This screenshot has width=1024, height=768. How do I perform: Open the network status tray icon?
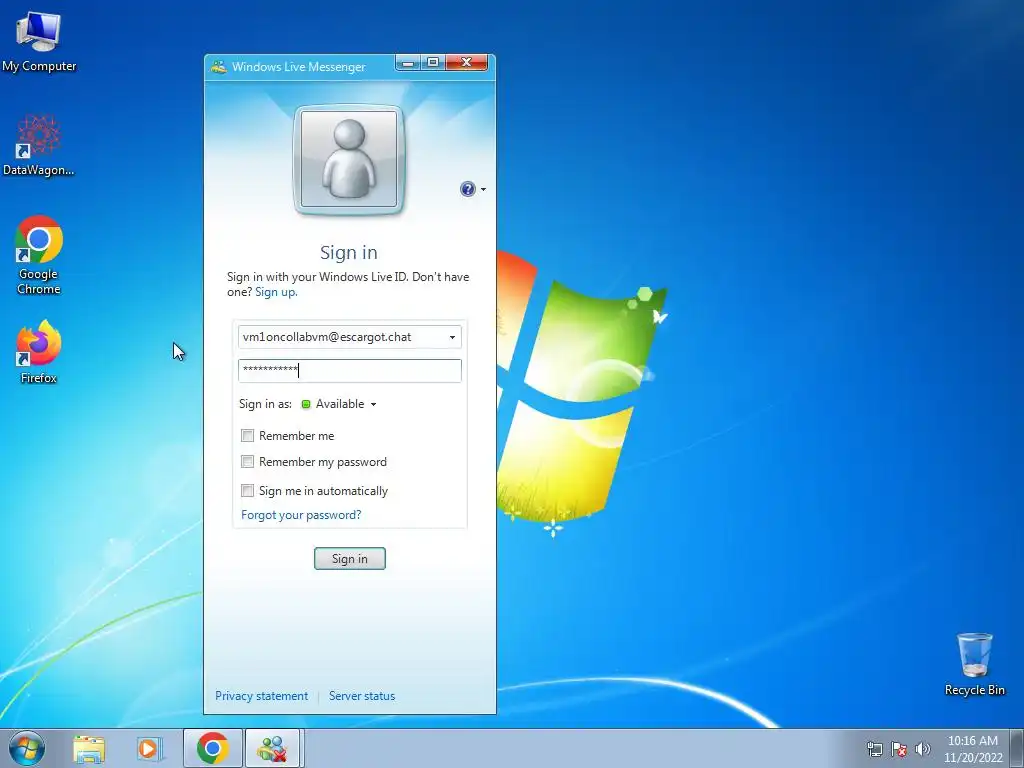pos(874,749)
